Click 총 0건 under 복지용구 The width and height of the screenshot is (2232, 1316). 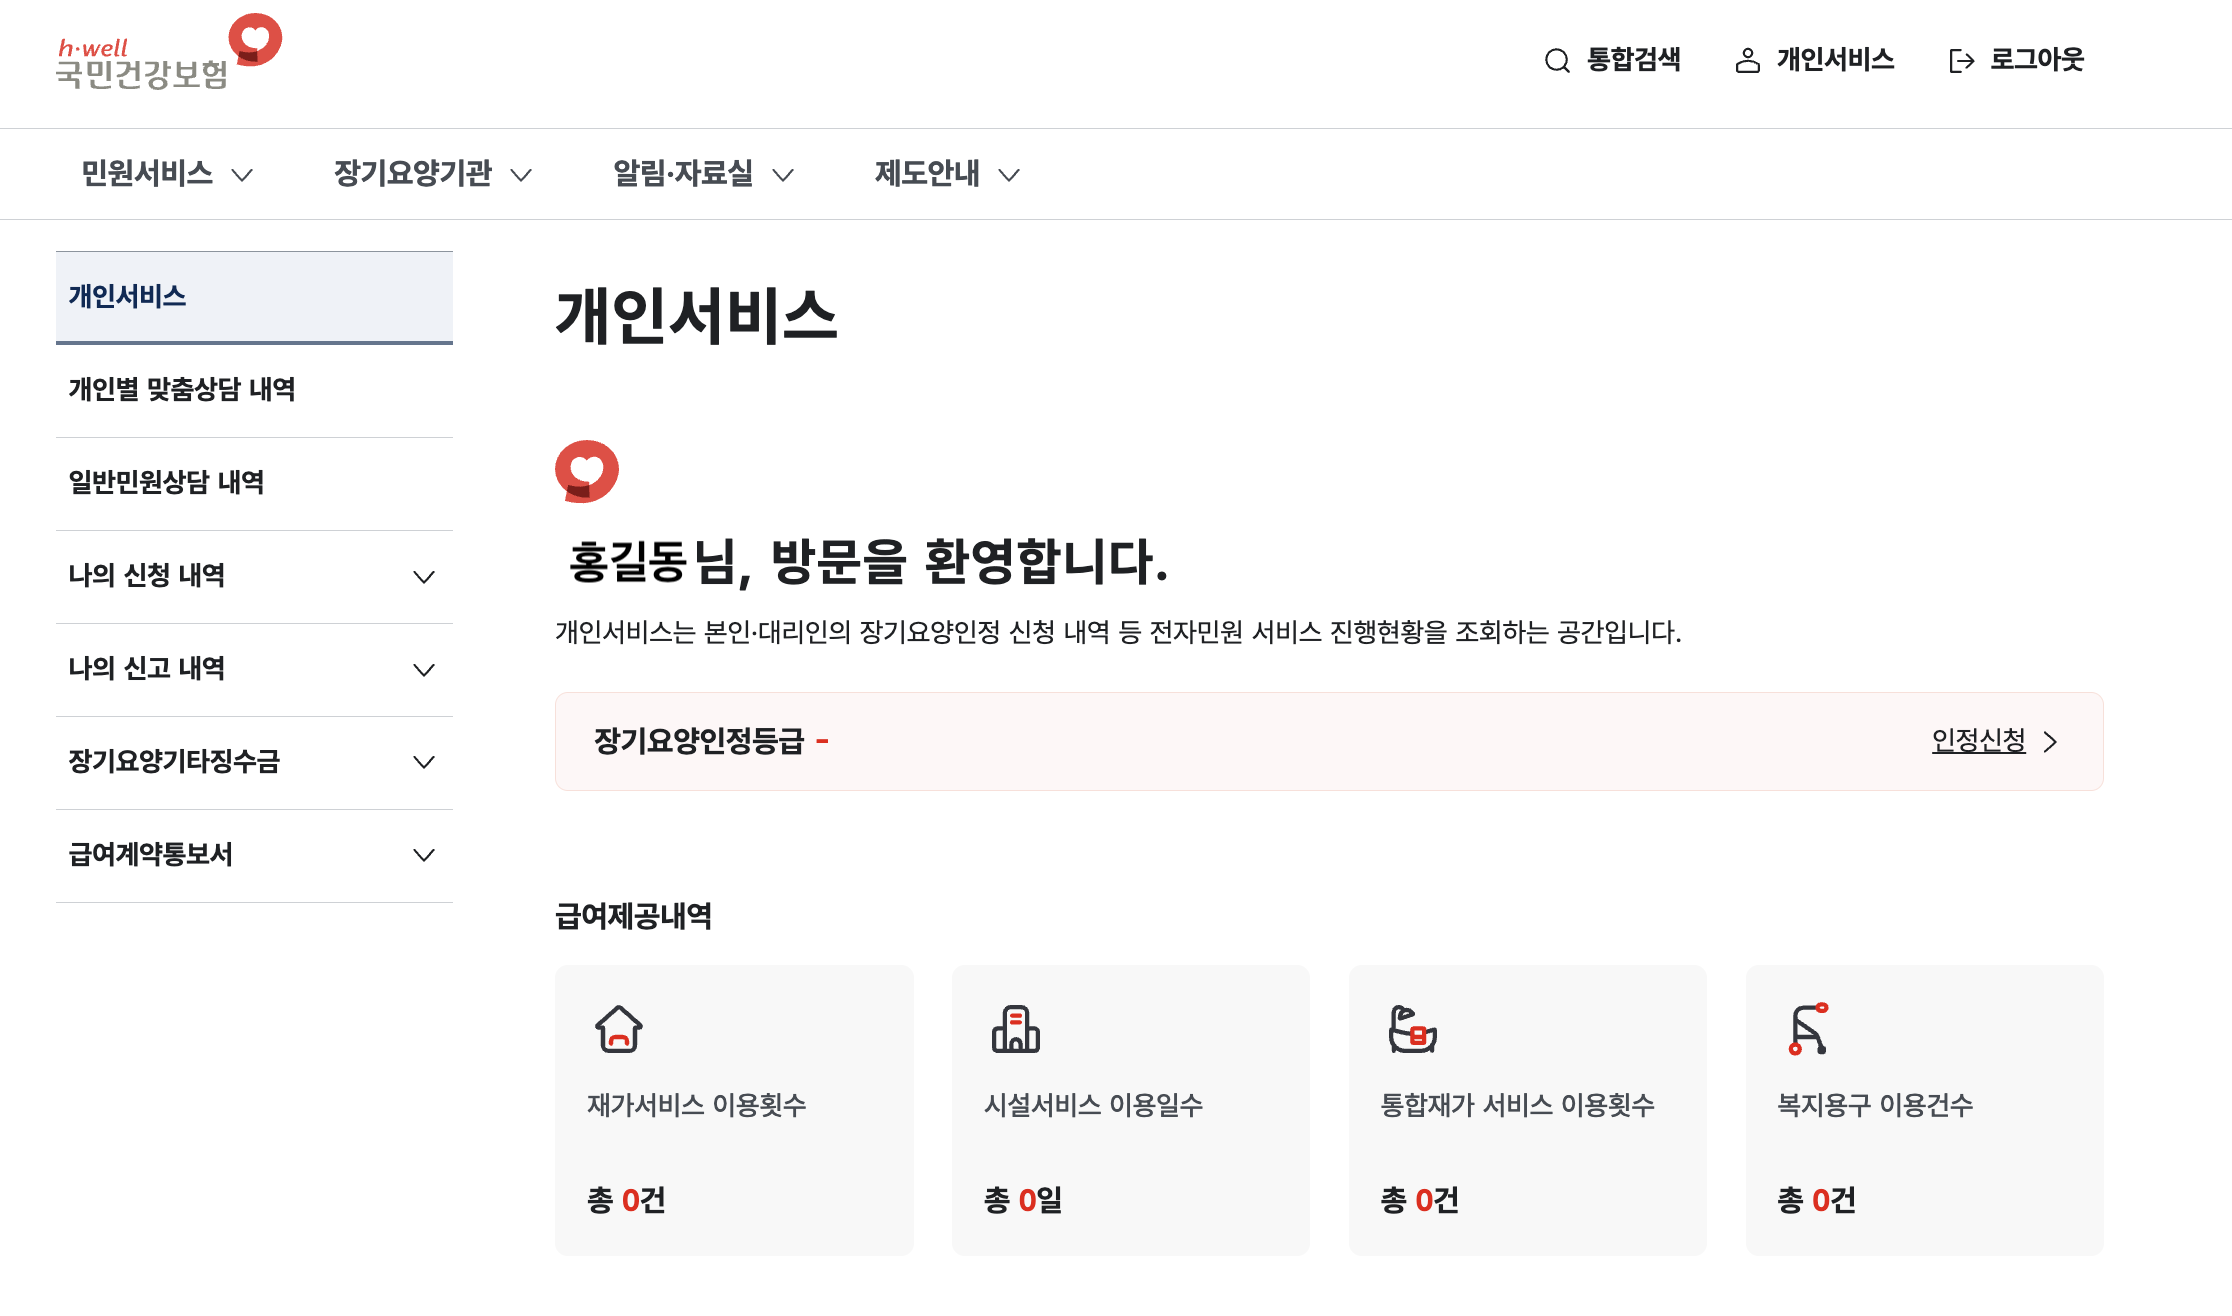click(1817, 1200)
